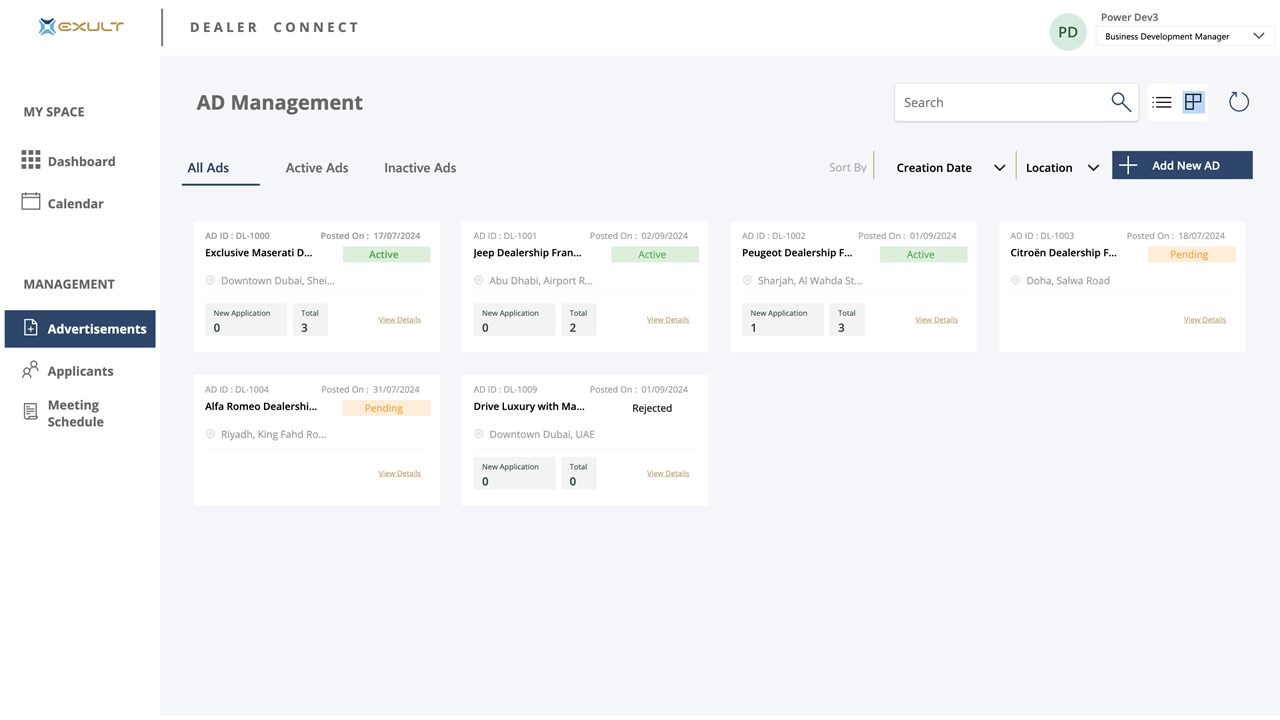Click the refresh icon

(1239, 102)
